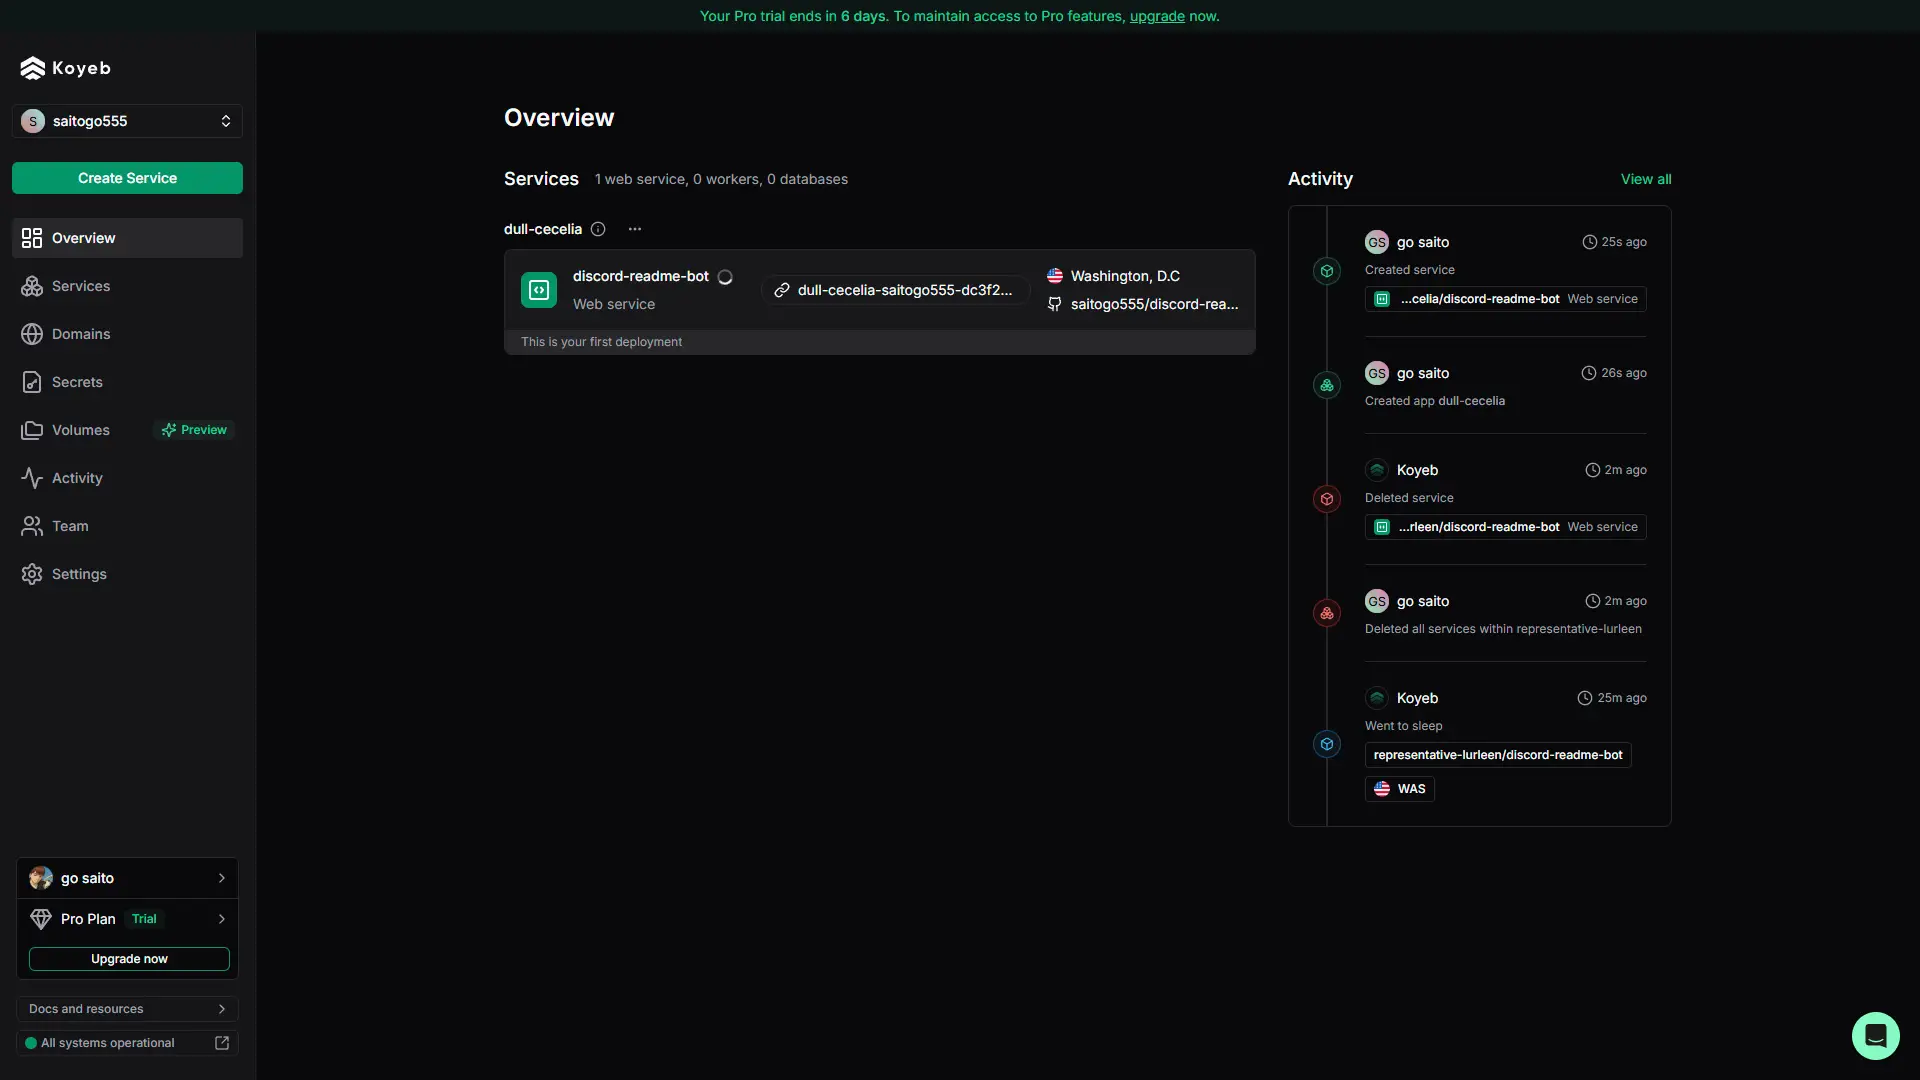Click the ...rleen/discord-readme-bot activity chip
Viewport: 1920px width, 1080px height.
click(x=1505, y=527)
